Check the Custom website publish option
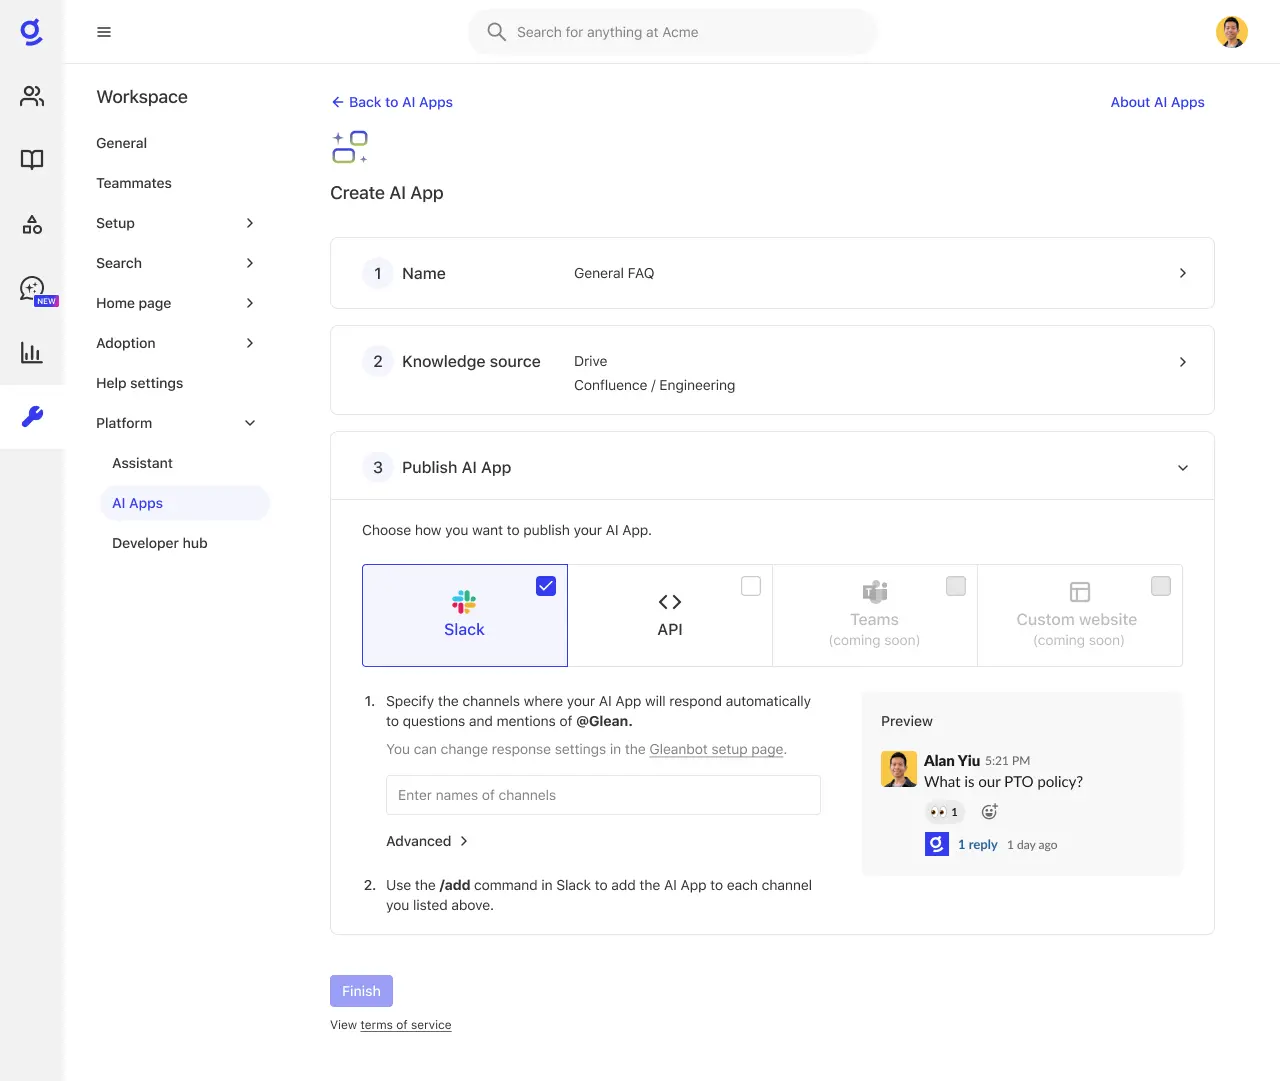The width and height of the screenshot is (1280, 1081). [1160, 586]
